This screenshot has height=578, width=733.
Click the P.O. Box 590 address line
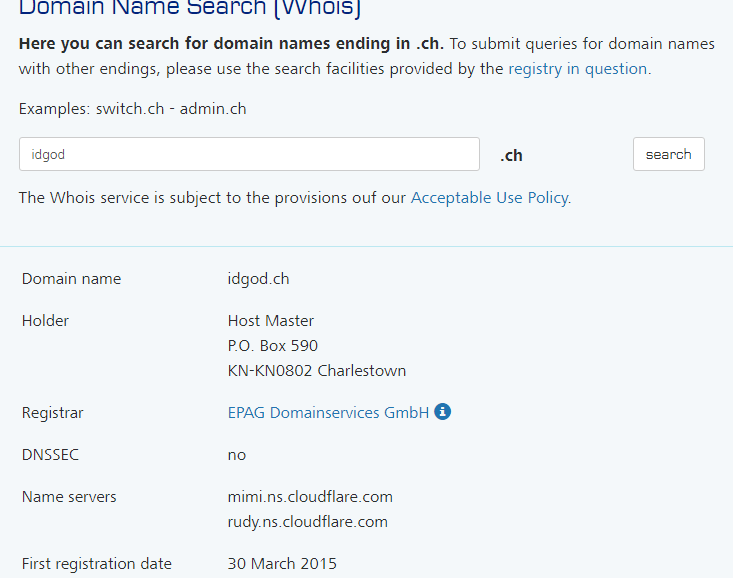(x=273, y=346)
